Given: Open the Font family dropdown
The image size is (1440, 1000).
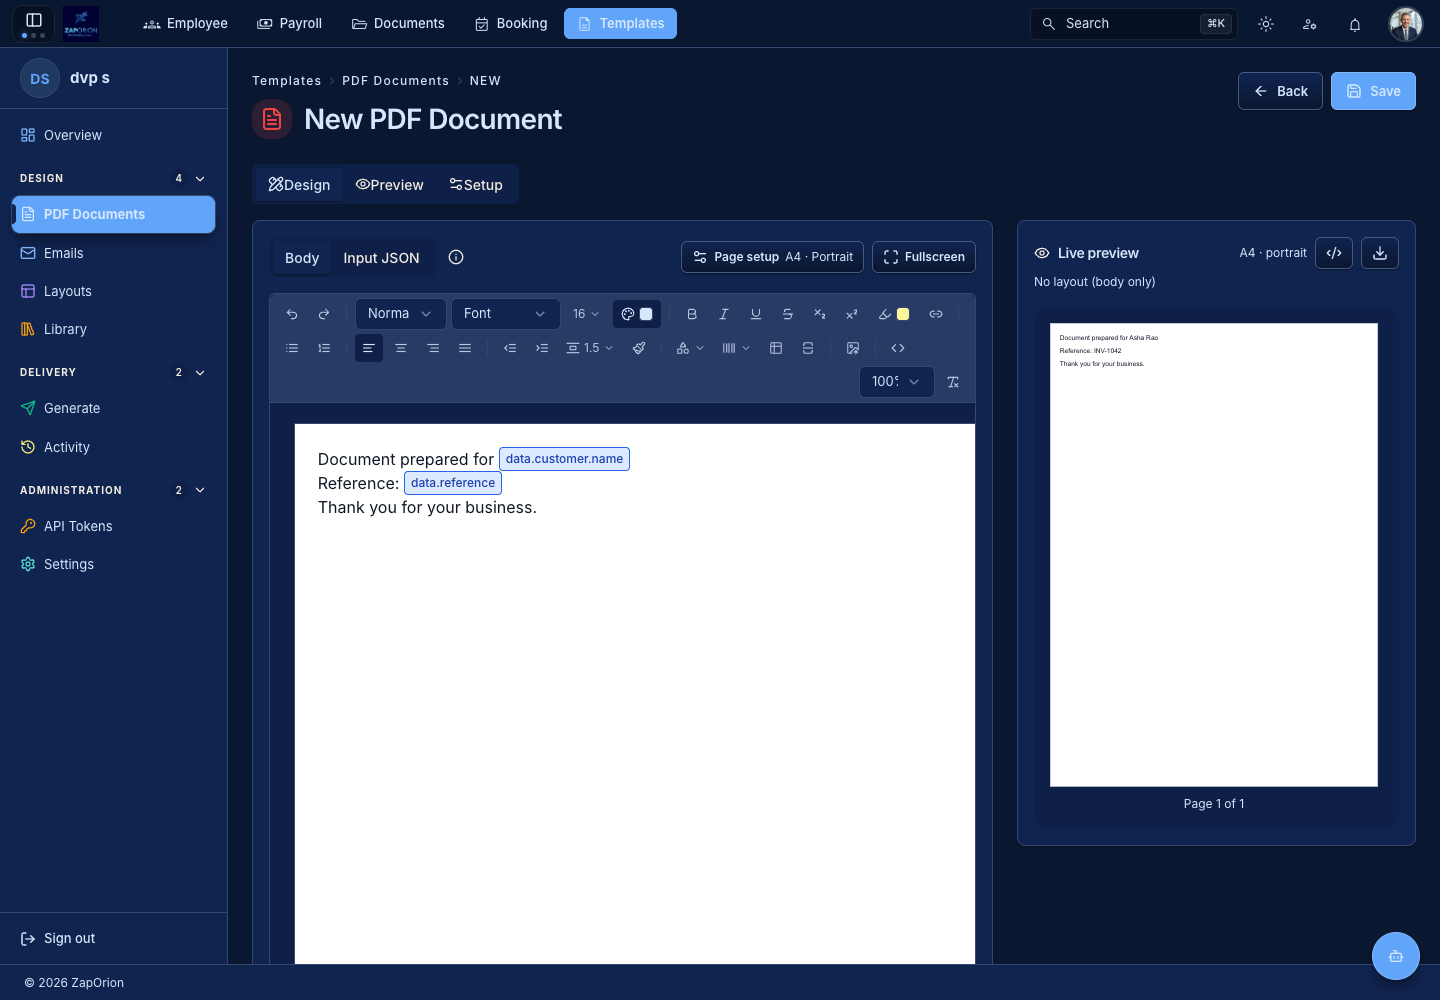Looking at the screenshot, I should 505,314.
